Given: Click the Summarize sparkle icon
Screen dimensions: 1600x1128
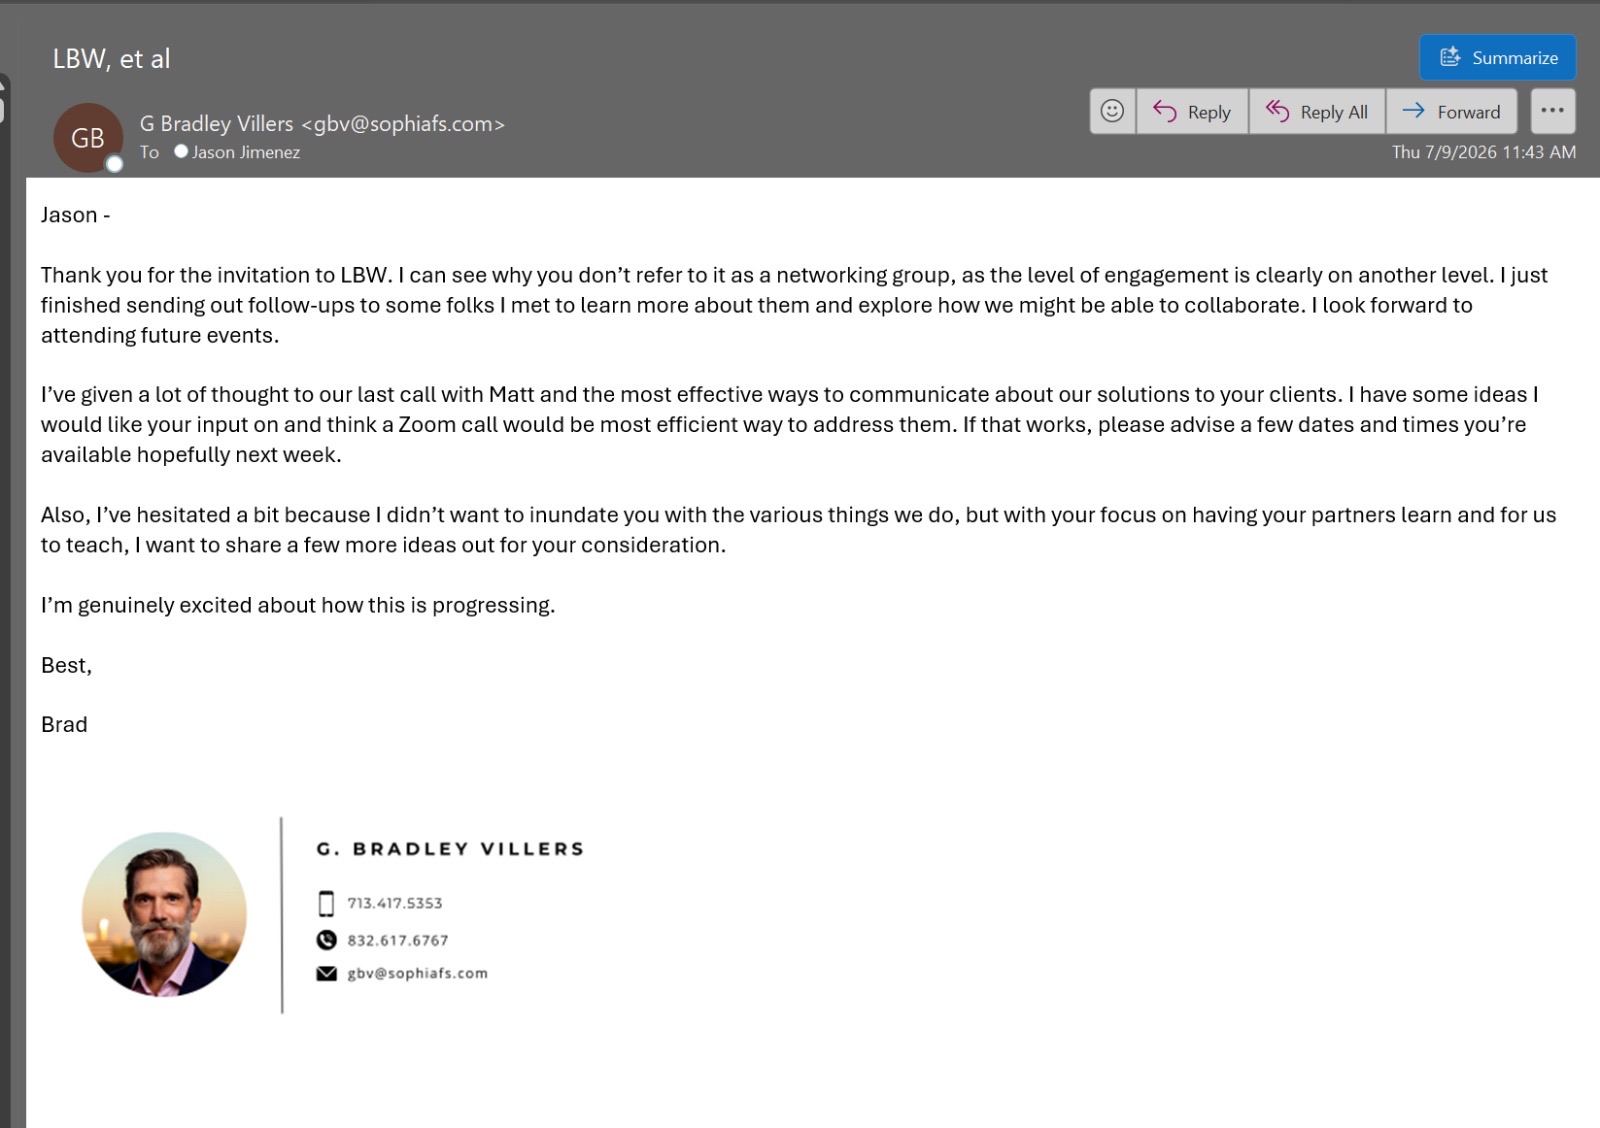Looking at the screenshot, I should 1450,57.
